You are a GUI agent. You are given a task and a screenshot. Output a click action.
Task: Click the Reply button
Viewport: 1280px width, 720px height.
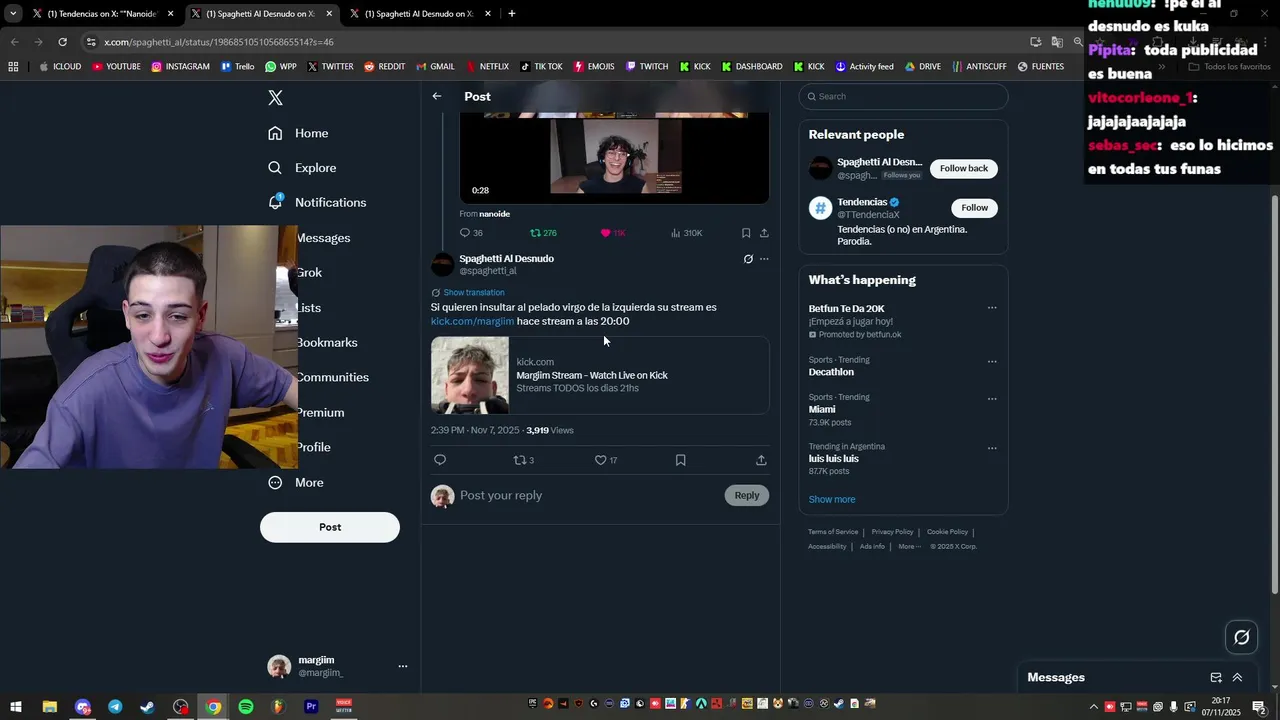point(747,495)
